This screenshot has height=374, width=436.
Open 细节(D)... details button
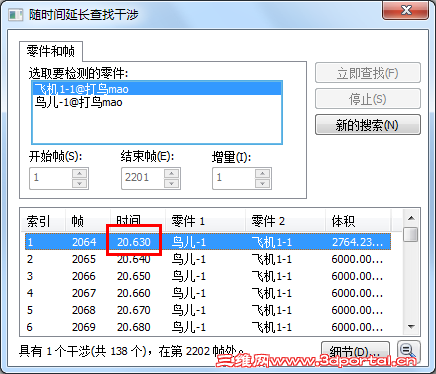355,351
